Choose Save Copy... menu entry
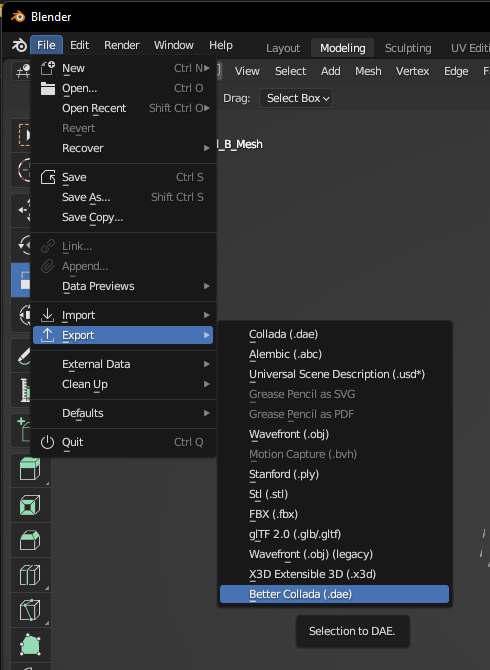Image resolution: width=490 pixels, height=670 pixels. 123,217
